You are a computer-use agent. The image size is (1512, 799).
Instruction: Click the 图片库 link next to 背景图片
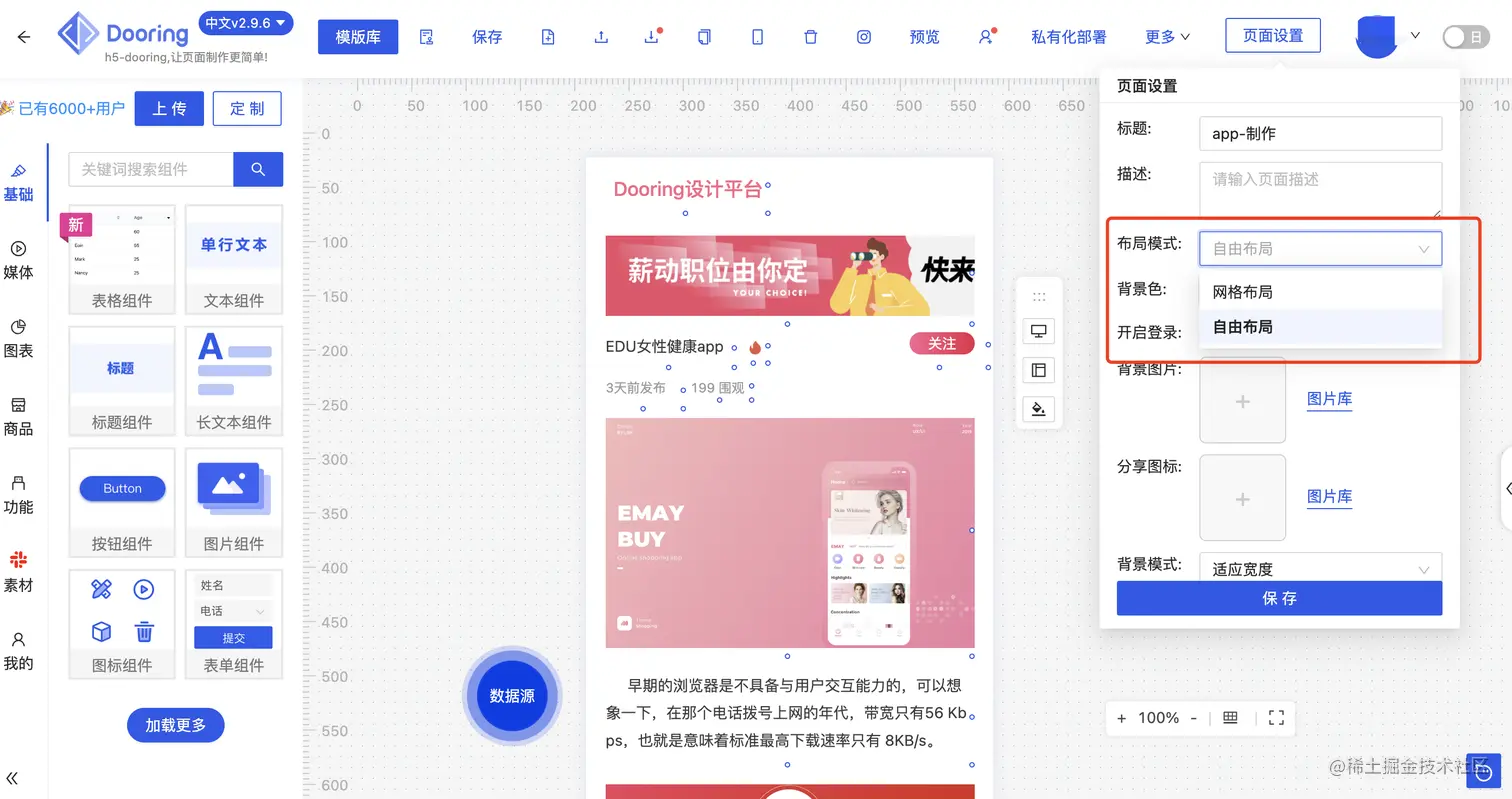pyautogui.click(x=1329, y=399)
